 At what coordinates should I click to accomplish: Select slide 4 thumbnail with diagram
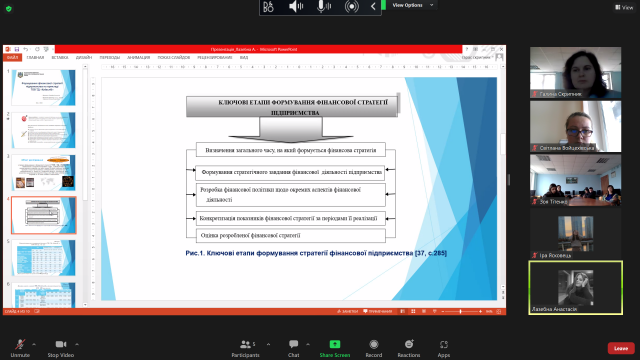point(43,215)
